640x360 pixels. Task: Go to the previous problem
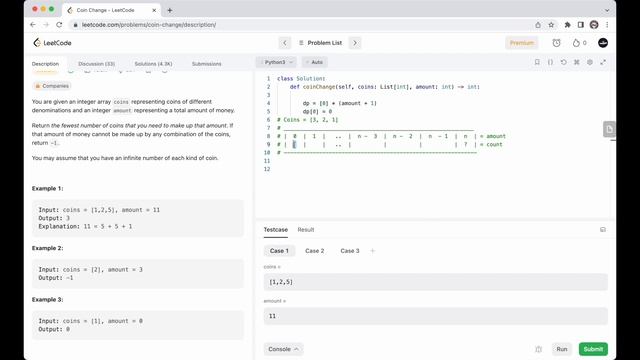285,43
